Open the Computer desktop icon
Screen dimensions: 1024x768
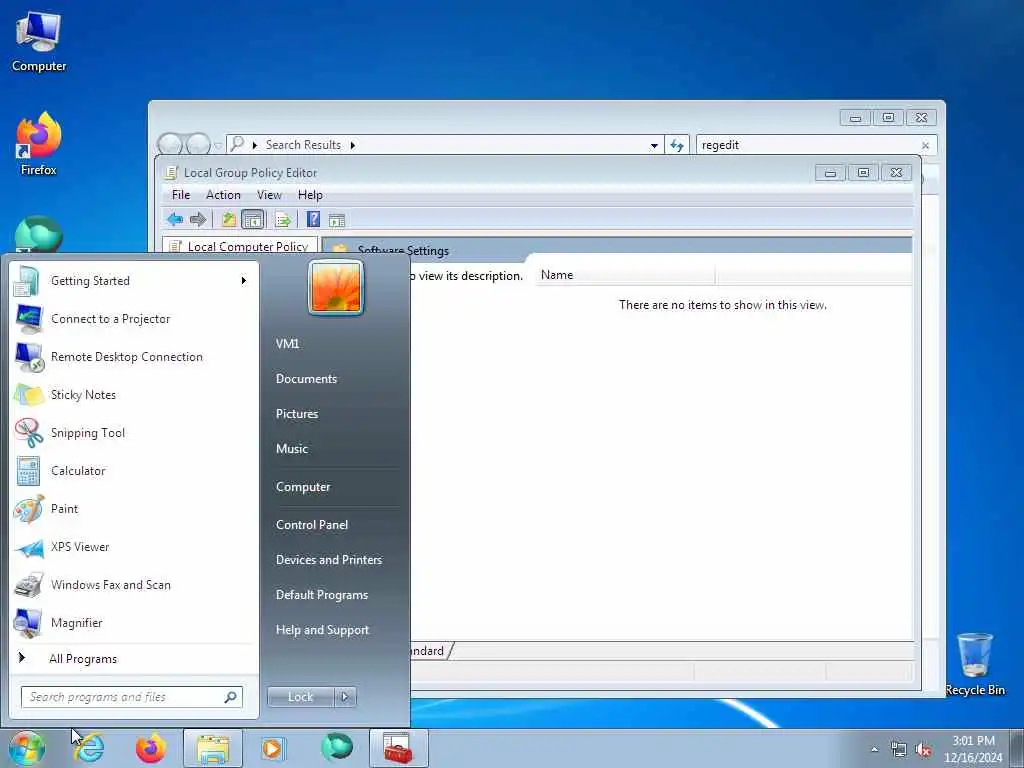point(39,42)
